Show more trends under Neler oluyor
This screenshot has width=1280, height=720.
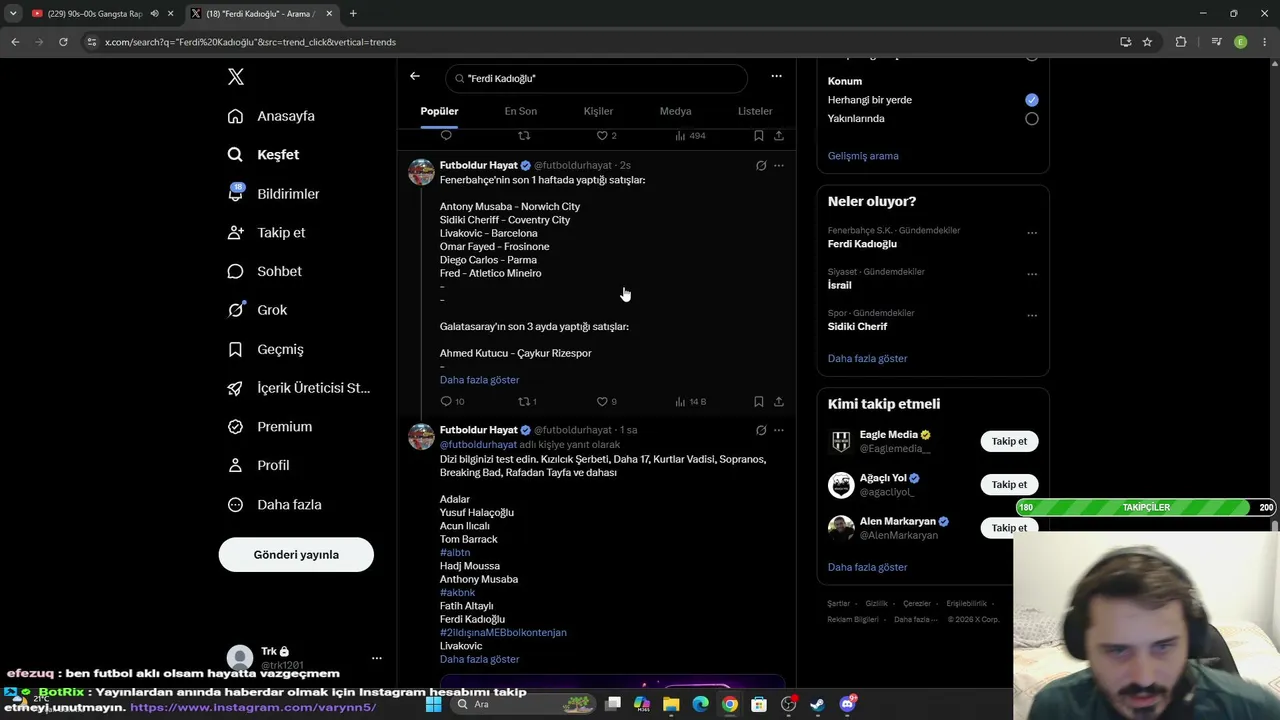click(867, 358)
